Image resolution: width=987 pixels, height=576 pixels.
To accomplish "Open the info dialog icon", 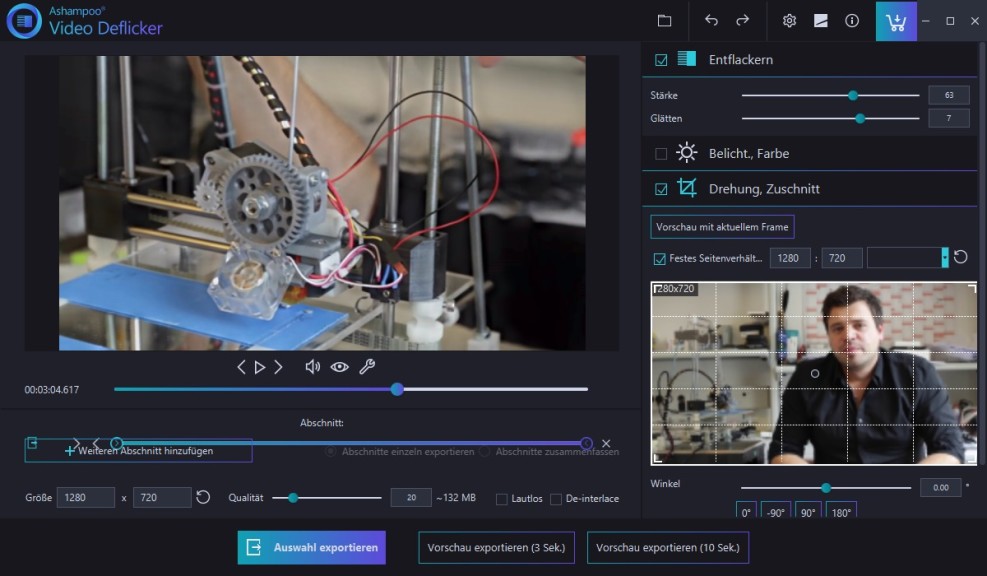I will click(852, 20).
